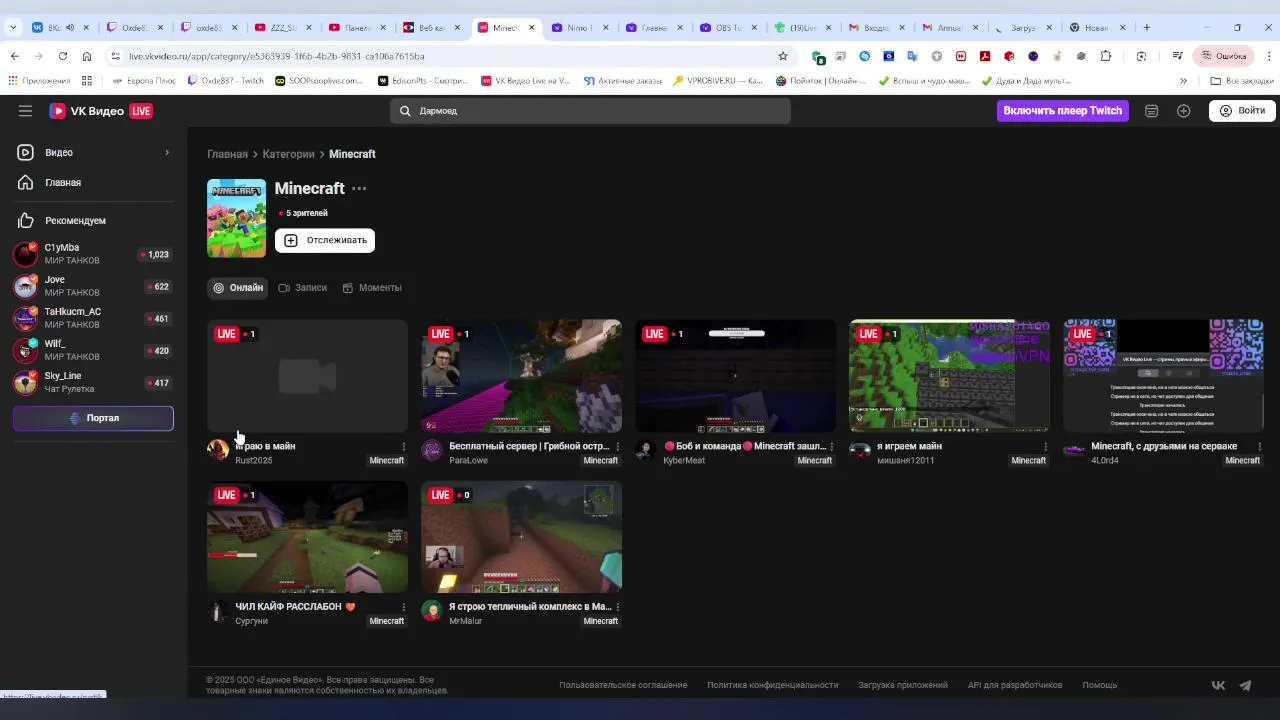Expand the Видео chevron arrow
The width and height of the screenshot is (1280, 720).
[x=167, y=152]
